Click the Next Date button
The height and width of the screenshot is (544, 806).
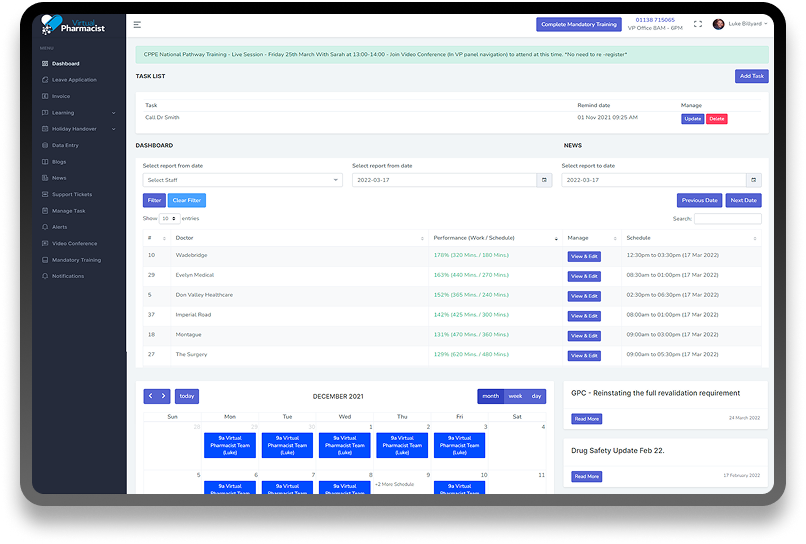coord(743,200)
